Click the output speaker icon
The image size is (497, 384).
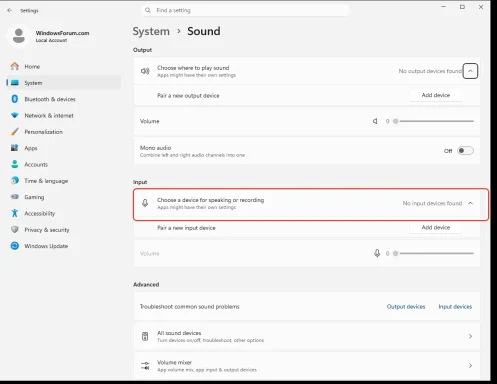145,71
